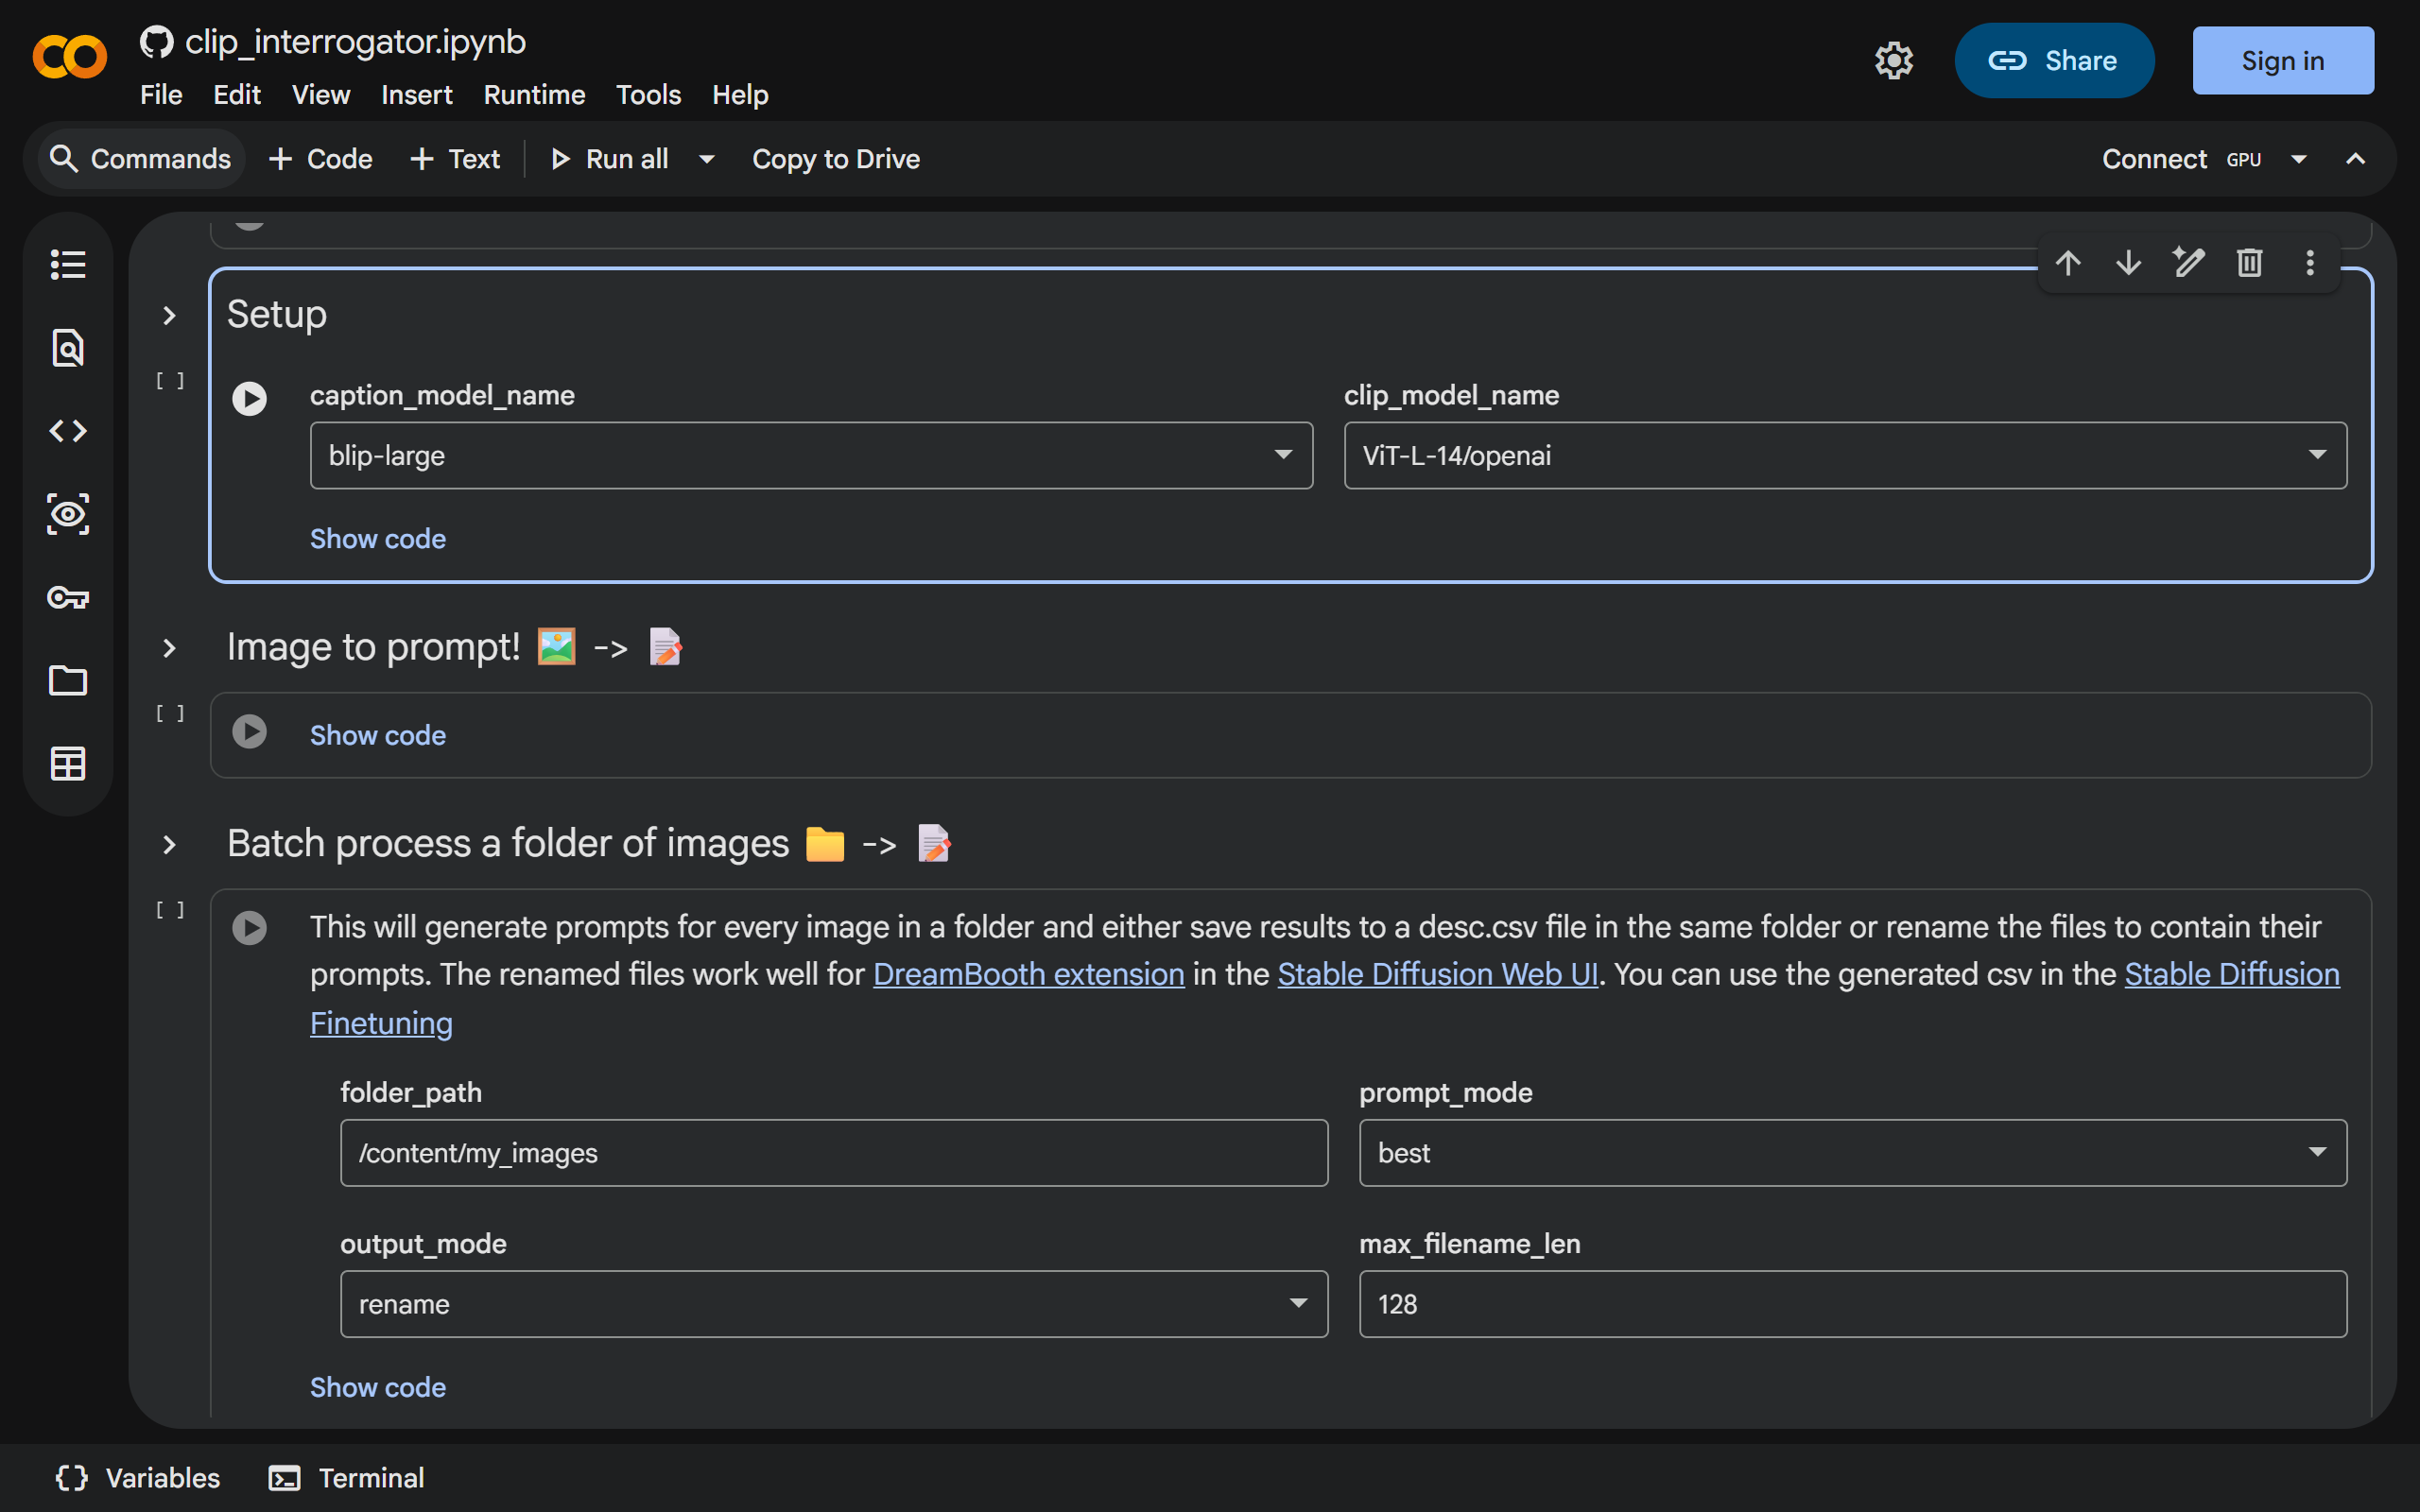Expand the Setup section chevron
Screen dimensions: 2420x1512
[169, 316]
